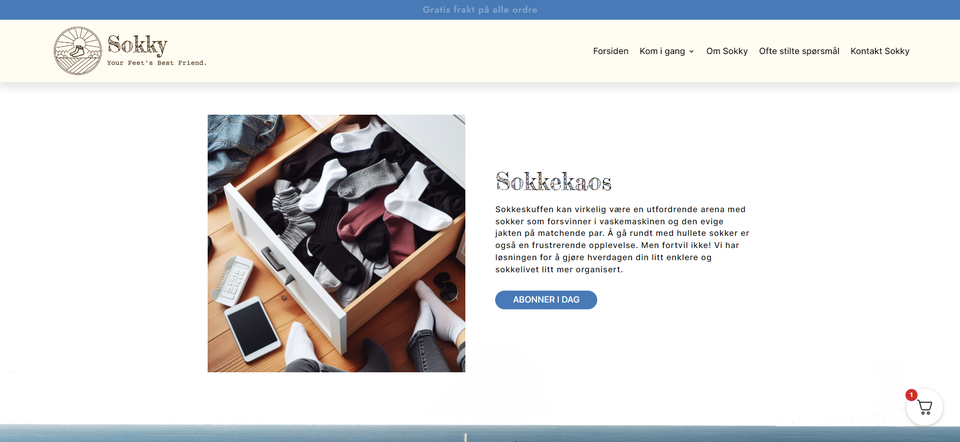Image resolution: width=960 pixels, height=442 pixels.
Task: Click the sock drawer photo
Action: point(336,243)
